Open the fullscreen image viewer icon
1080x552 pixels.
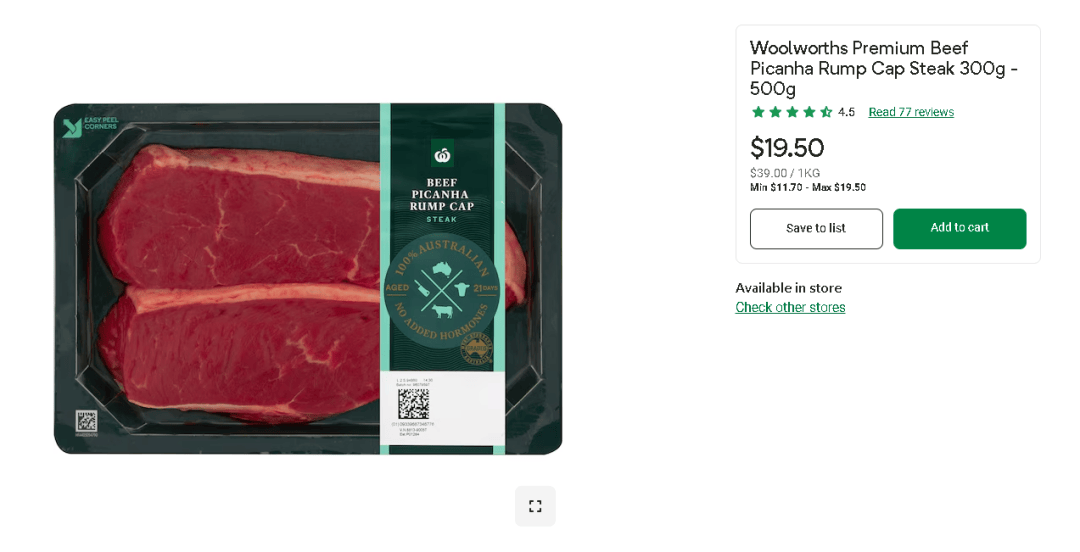click(535, 507)
